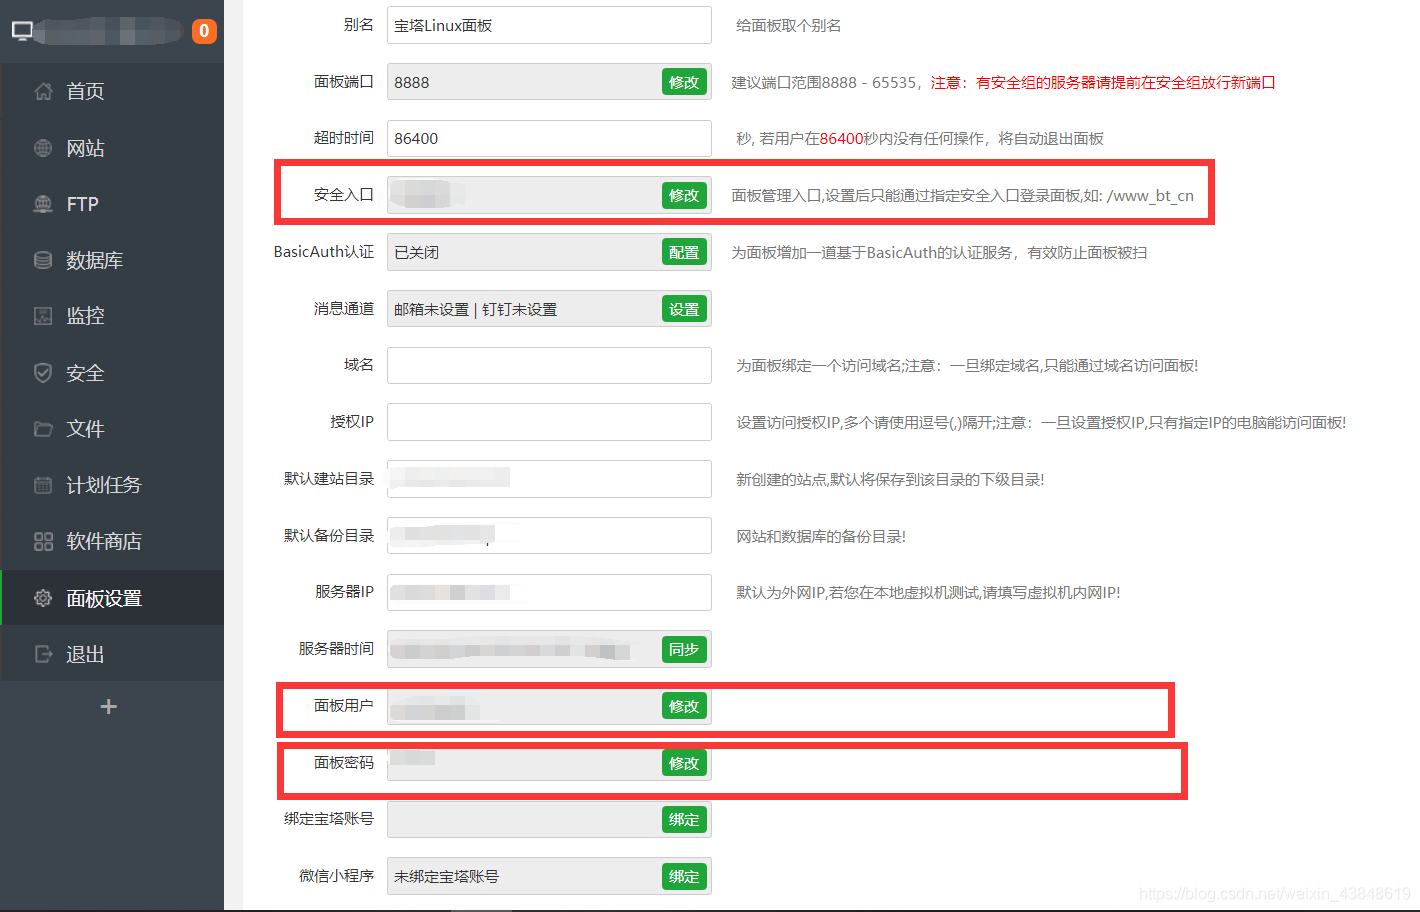1420x912 pixels.
Task: Click the database icon beside 数据库
Action: tap(43, 260)
